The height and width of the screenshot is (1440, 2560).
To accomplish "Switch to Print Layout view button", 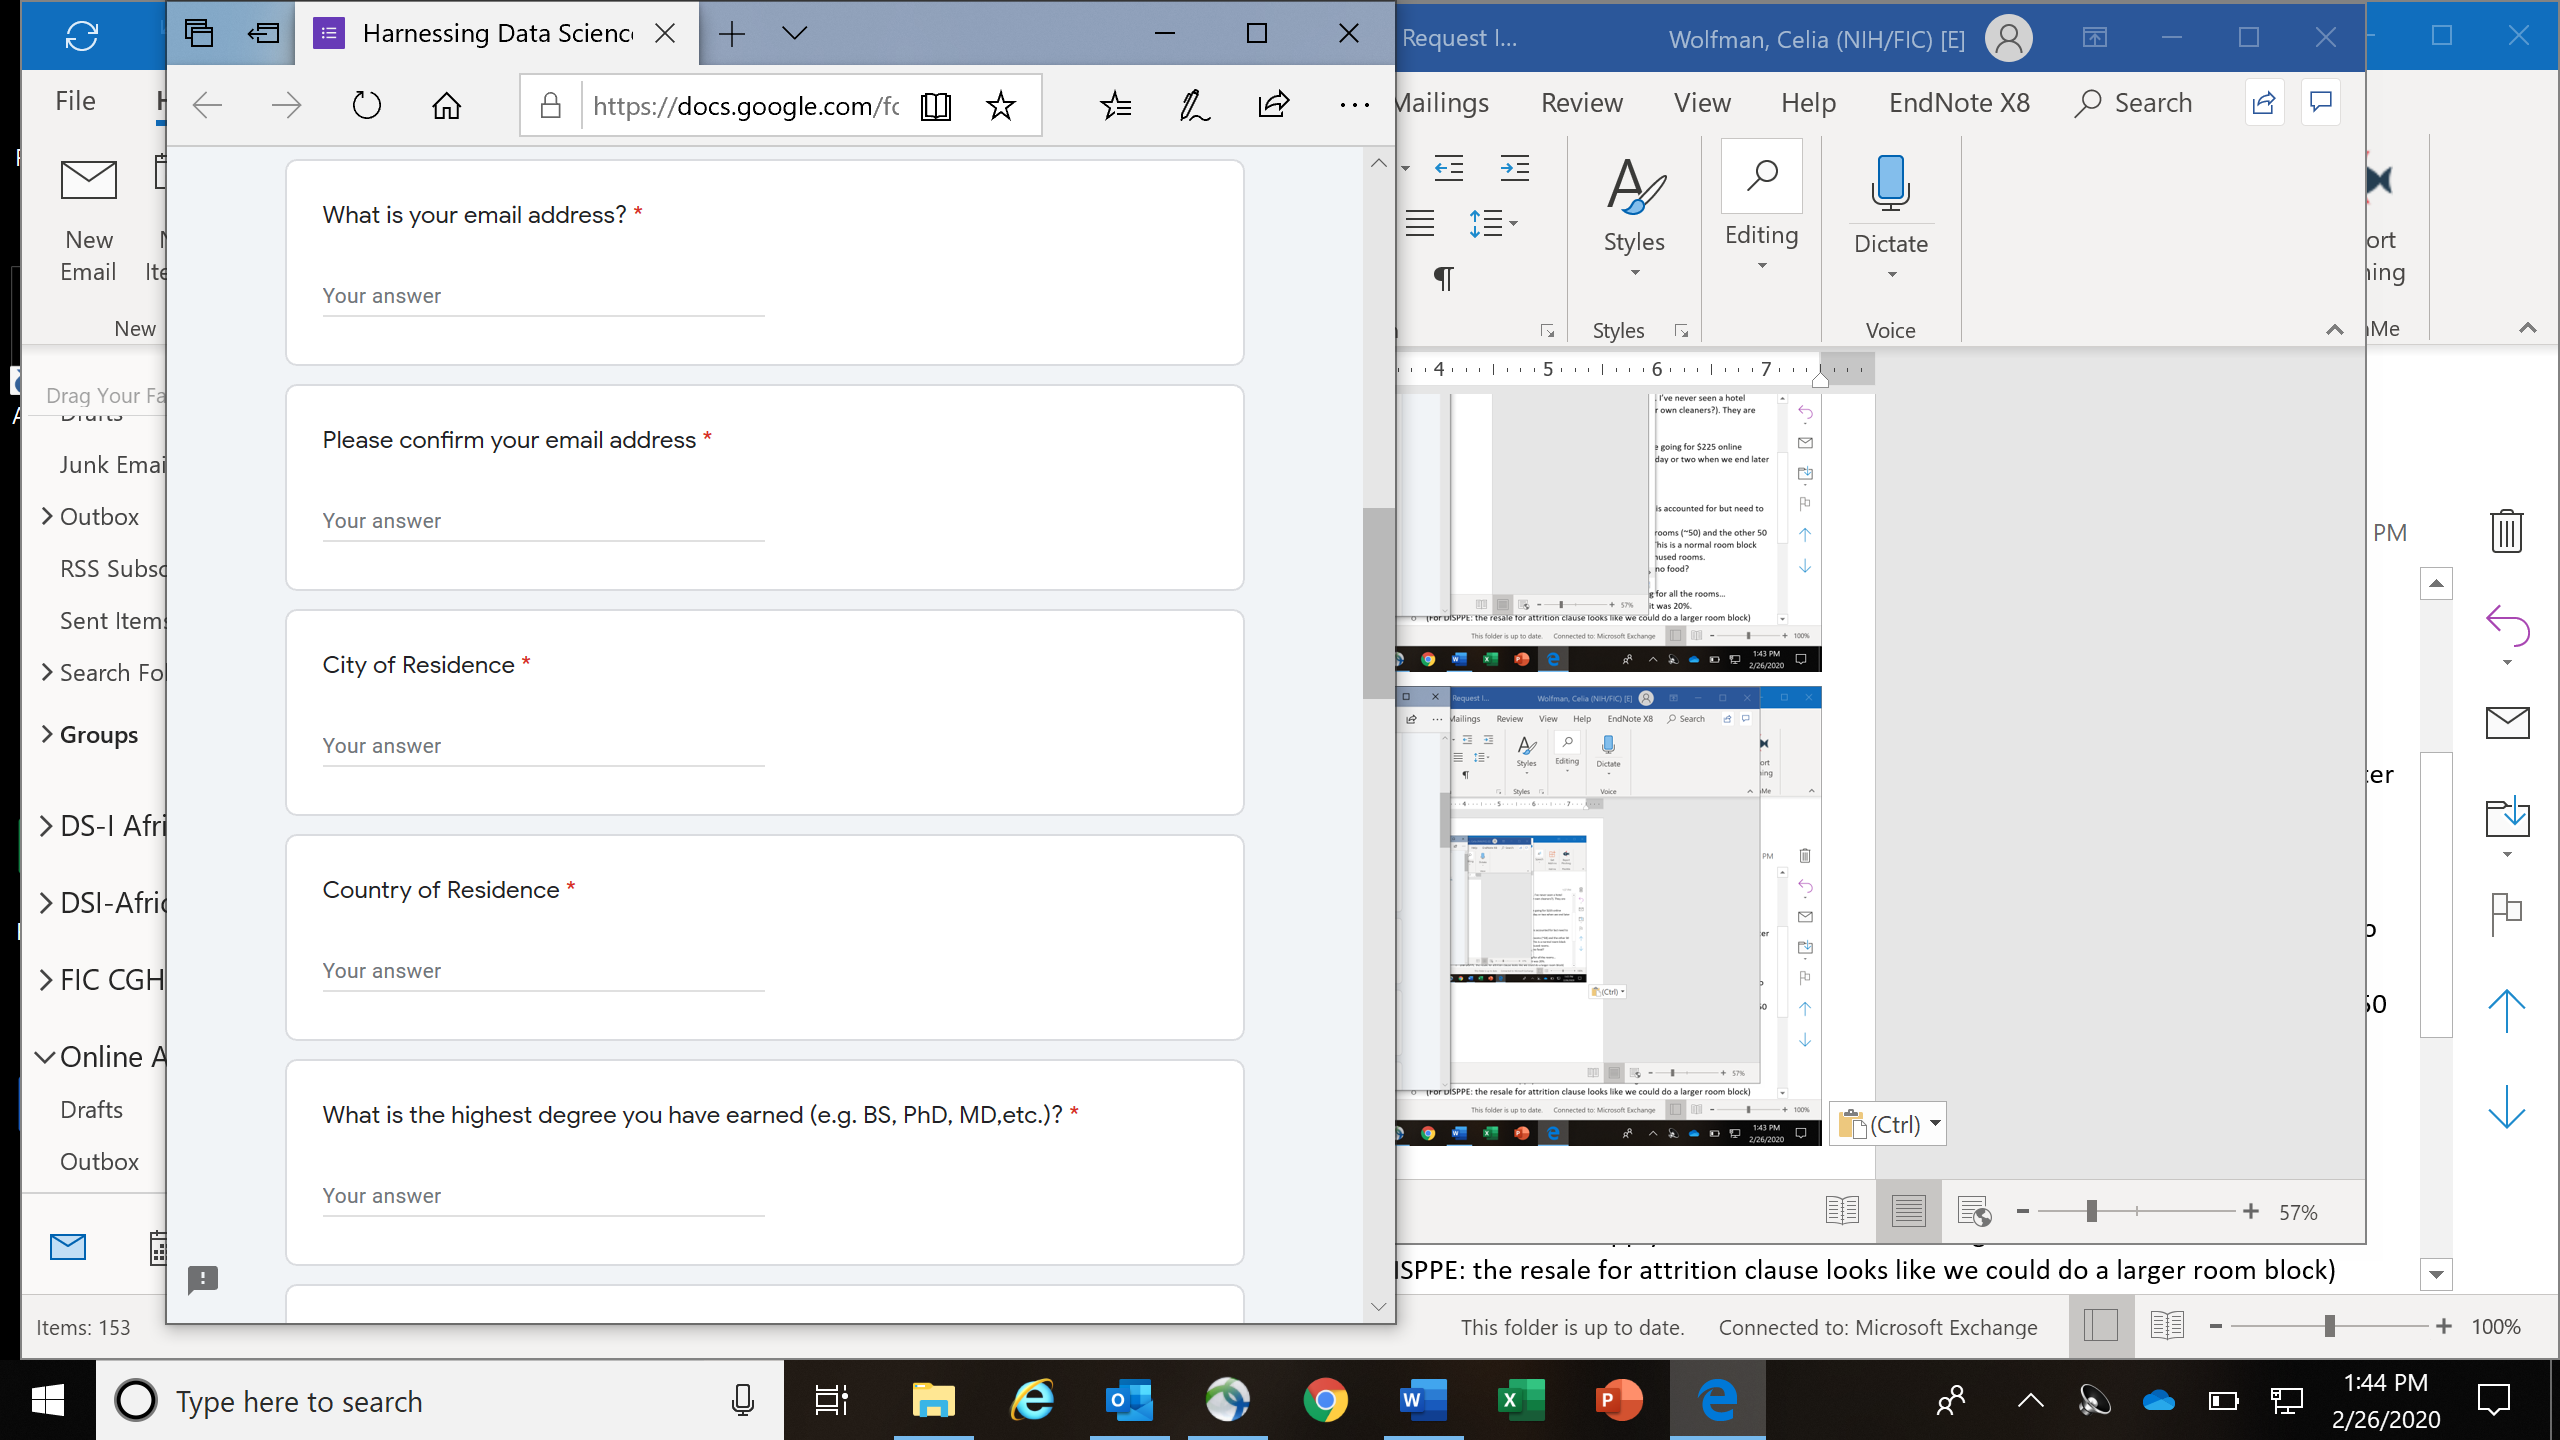I will (x=1908, y=1212).
